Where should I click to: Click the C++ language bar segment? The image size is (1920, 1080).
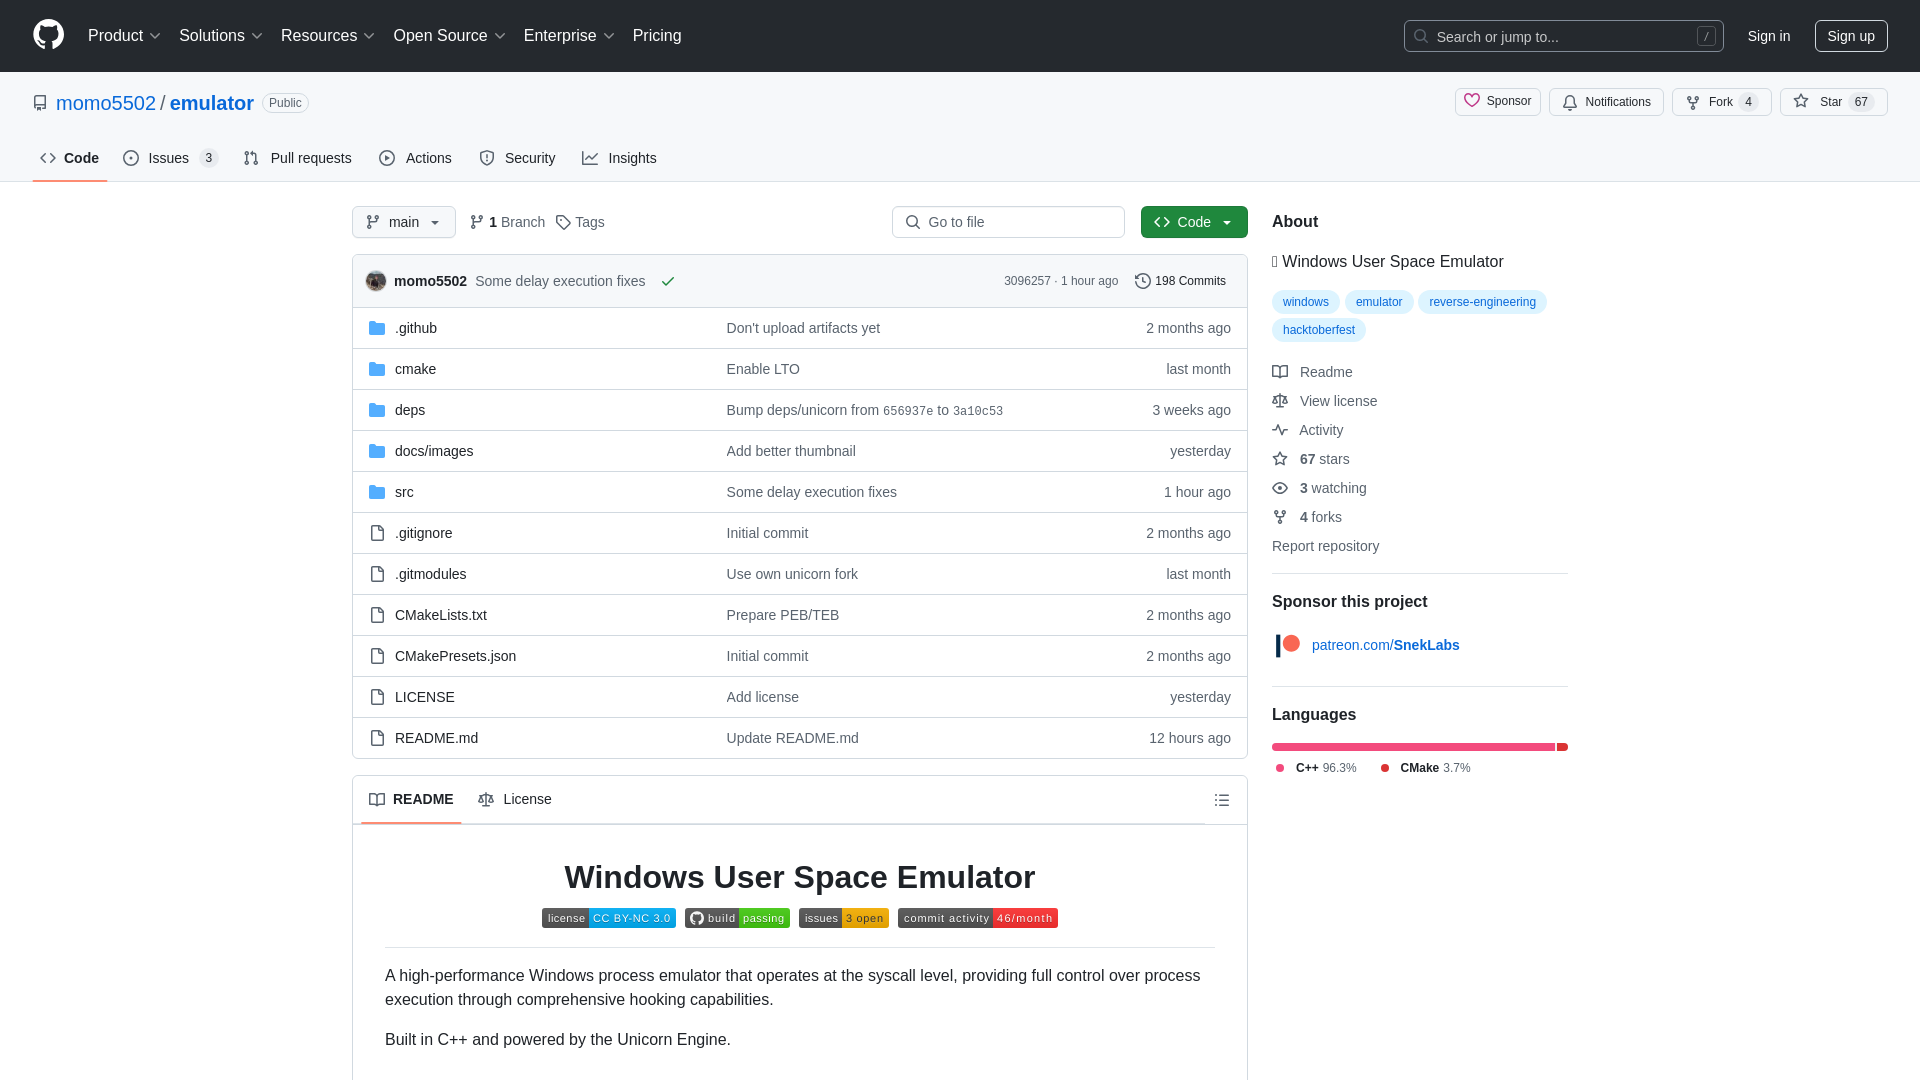coord(1413,747)
